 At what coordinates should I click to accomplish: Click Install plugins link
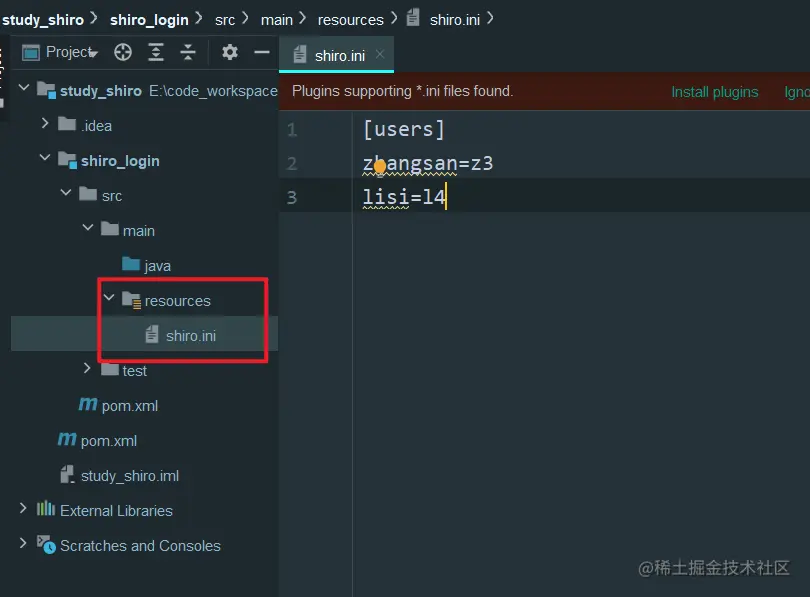click(x=714, y=92)
